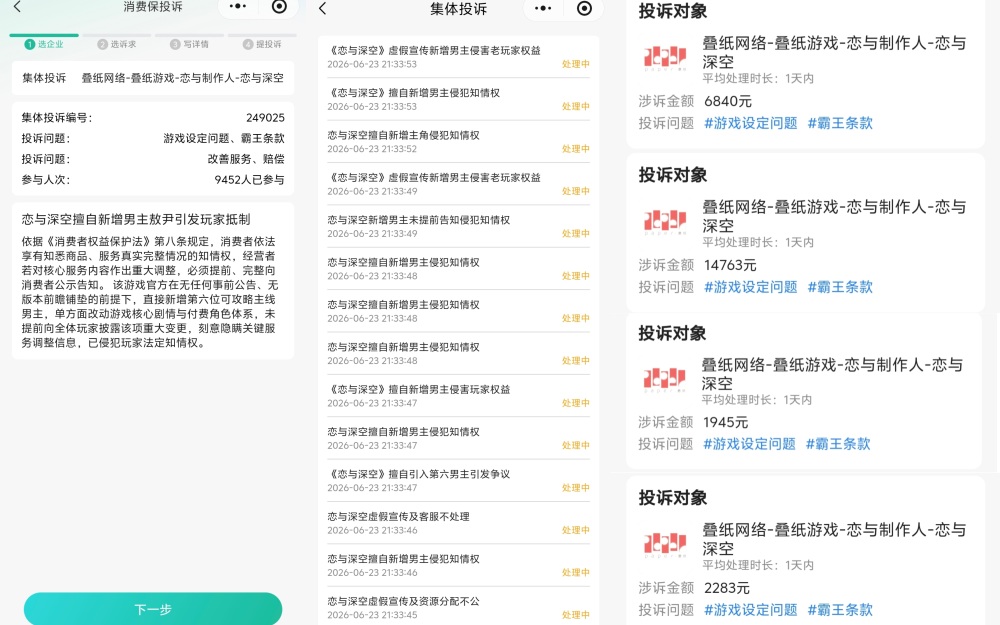Tap 游戏设定问题、霸王条款 value in complaint info

pyautogui.click(x=224, y=138)
